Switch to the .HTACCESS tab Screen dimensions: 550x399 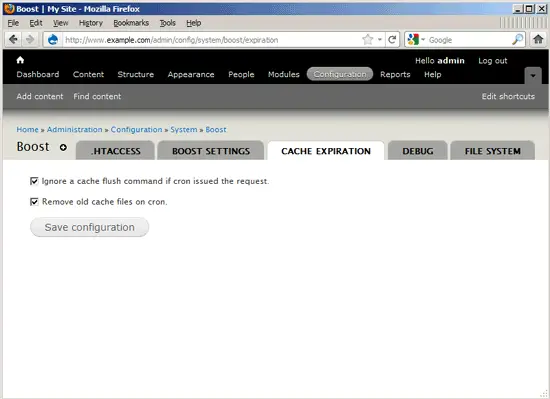(115, 151)
